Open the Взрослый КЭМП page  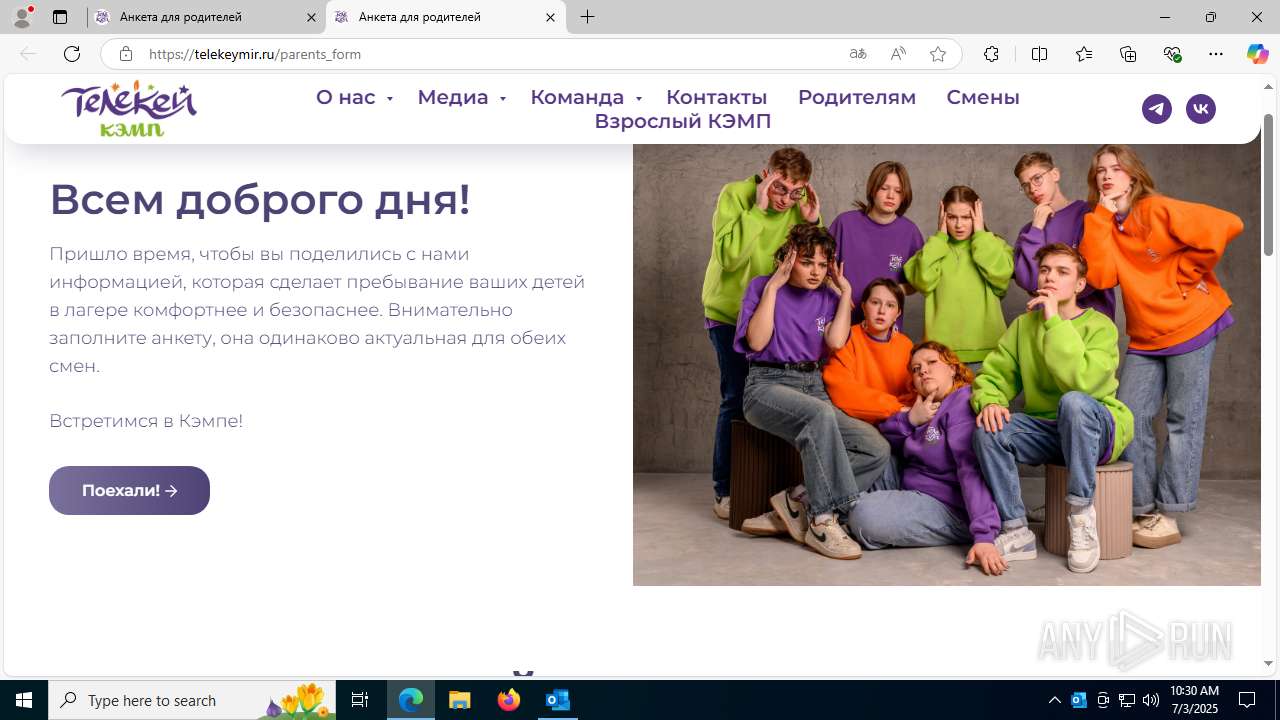click(683, 121)
